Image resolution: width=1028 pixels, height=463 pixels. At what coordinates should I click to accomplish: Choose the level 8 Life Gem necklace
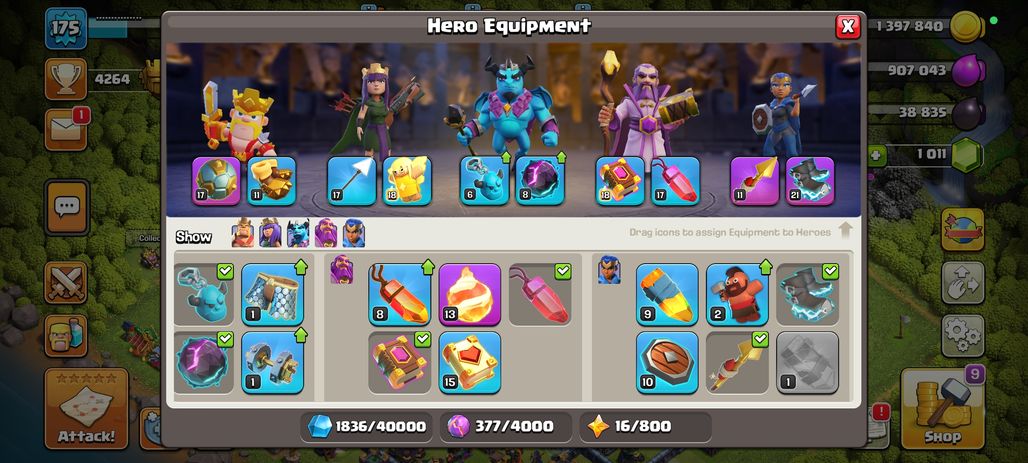click(x=399, y=294)
